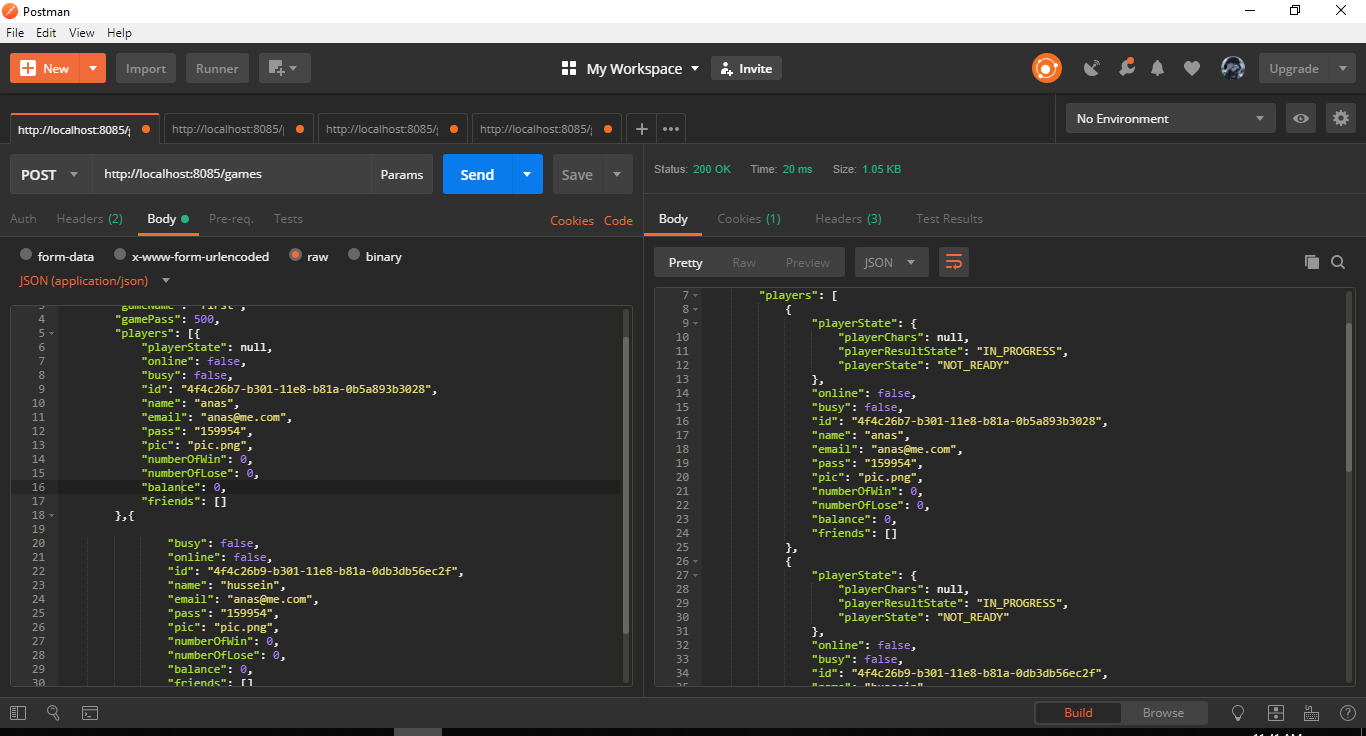
Task: Search the response with magnifier icon
Action: (1338, 262)
